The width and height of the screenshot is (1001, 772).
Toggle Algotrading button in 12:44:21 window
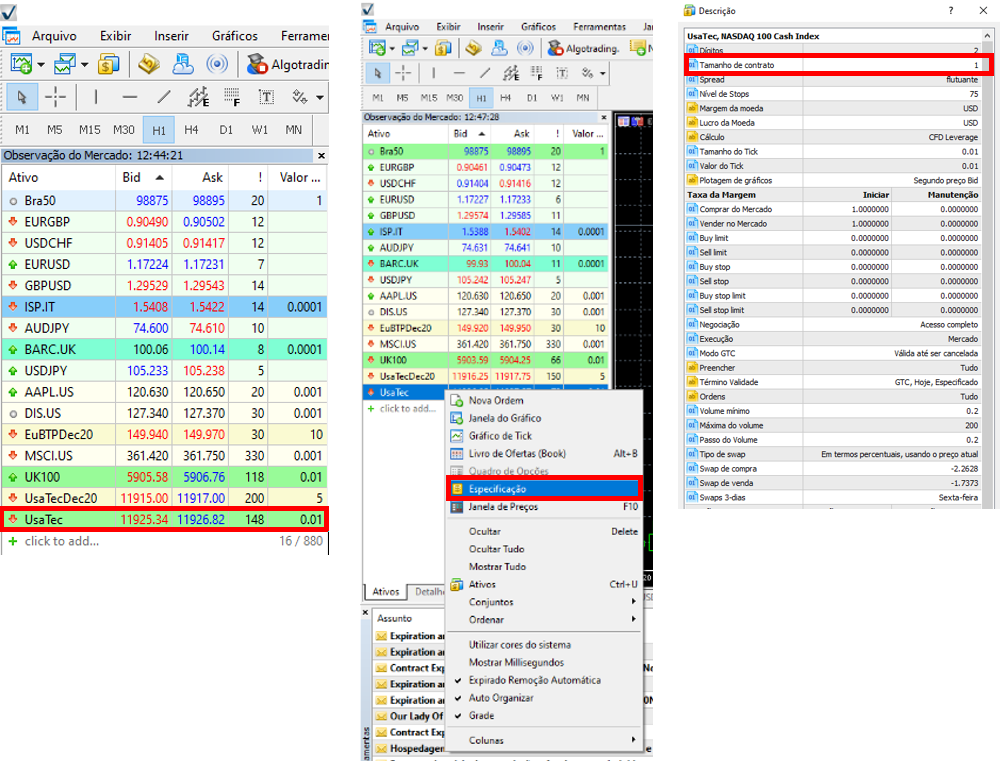[288, 64]
